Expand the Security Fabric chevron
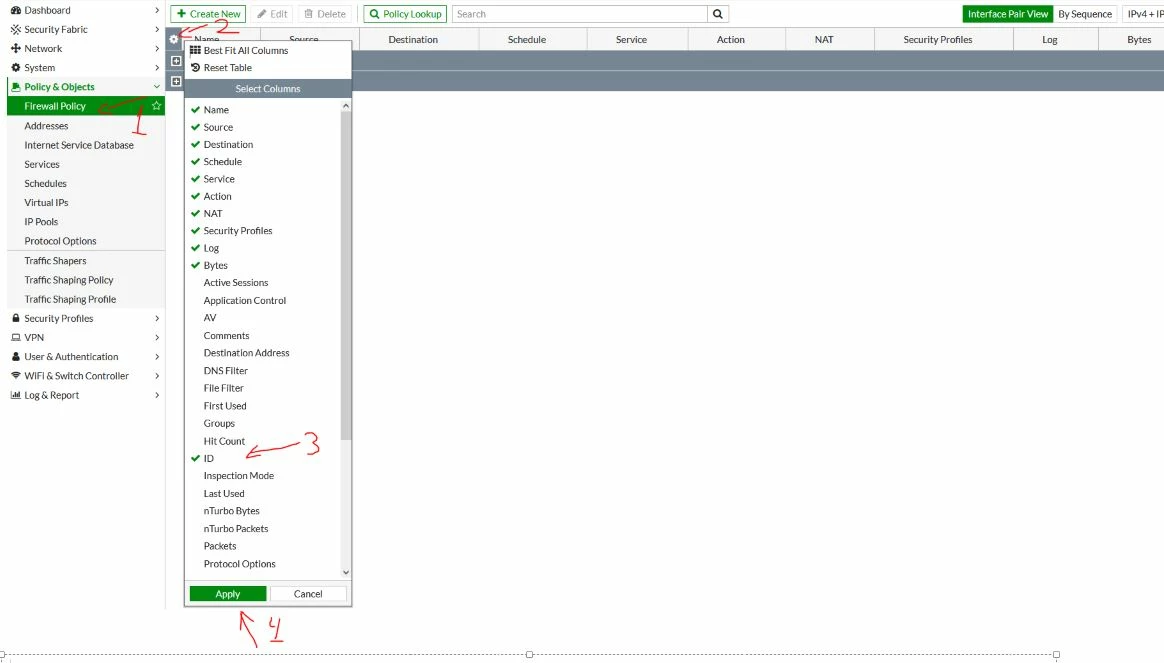1164x663 pixels. click(157, 30)
